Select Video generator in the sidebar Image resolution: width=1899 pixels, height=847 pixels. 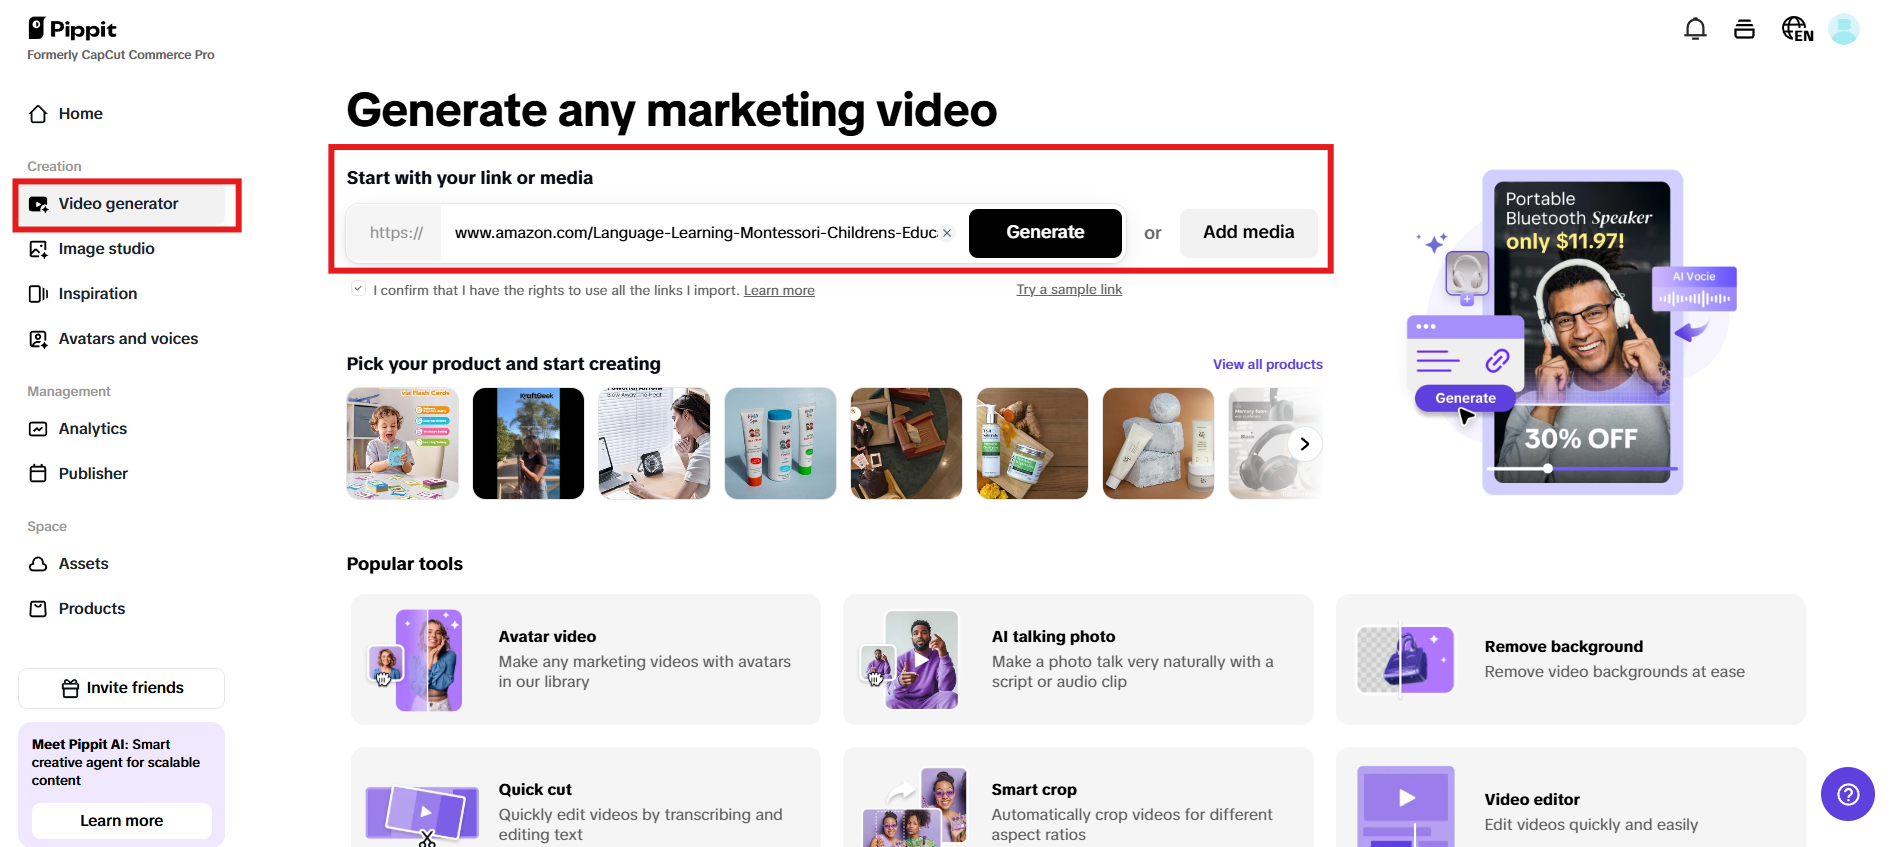(122, 204)
